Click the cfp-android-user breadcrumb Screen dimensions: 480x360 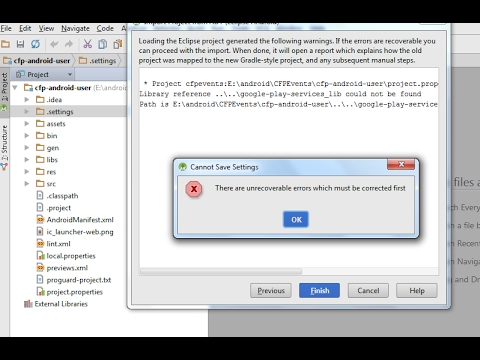click(37, 61)
